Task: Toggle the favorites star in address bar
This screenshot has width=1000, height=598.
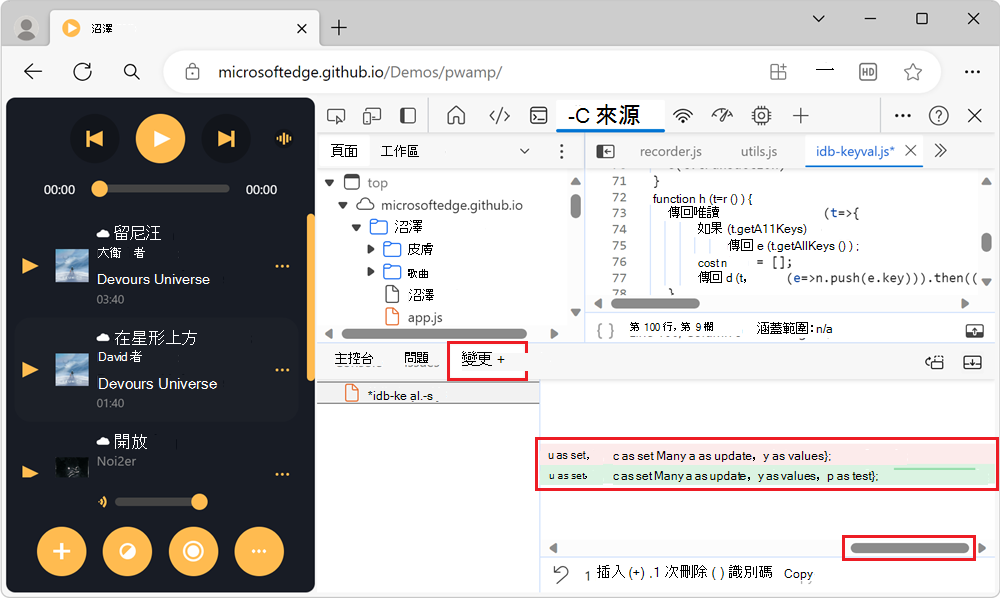Action: [912, 72]
